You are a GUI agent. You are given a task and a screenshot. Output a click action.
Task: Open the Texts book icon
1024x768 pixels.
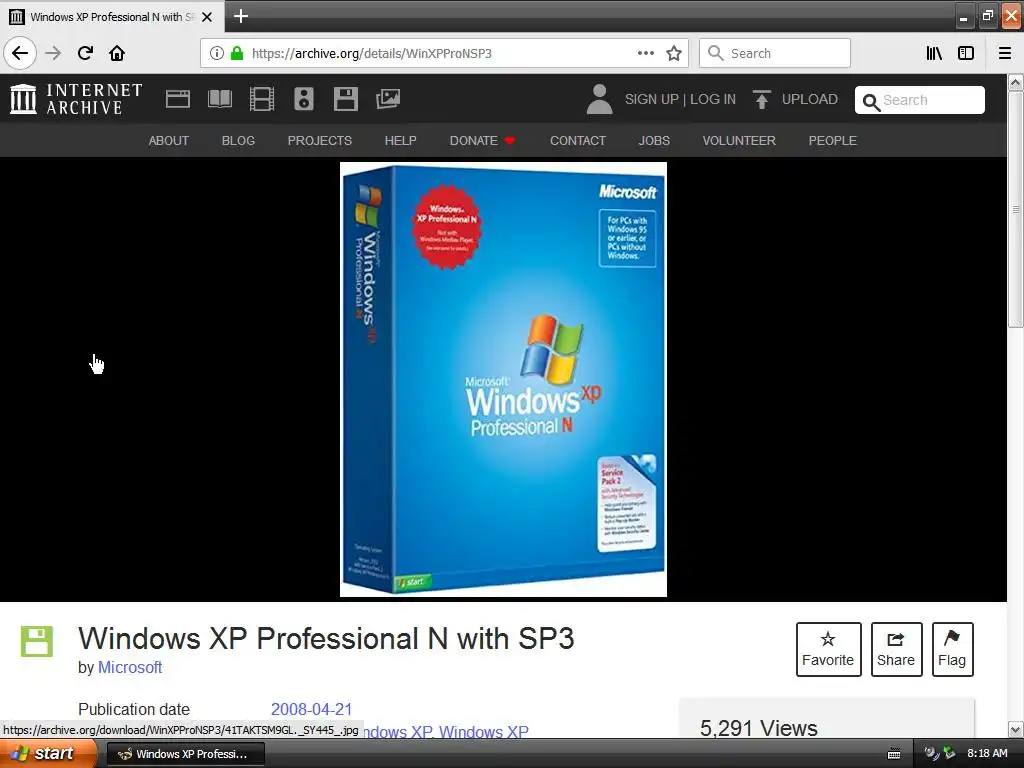(219, 99)
